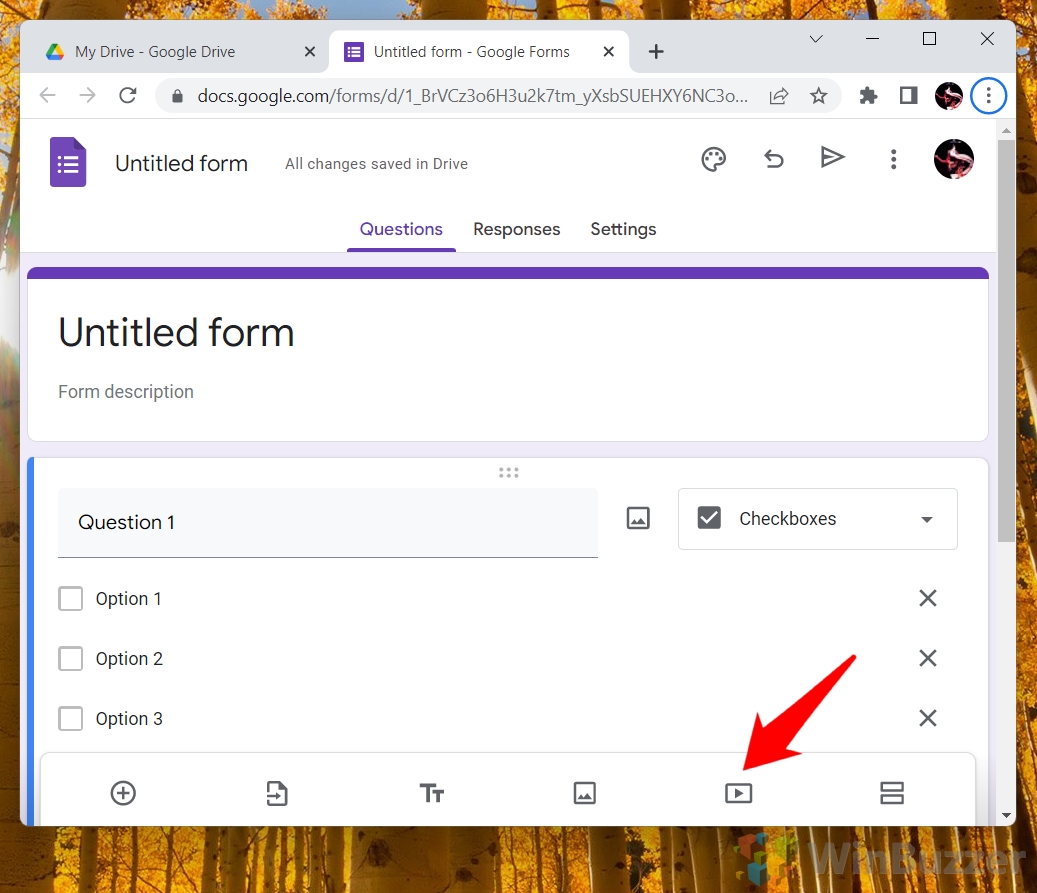Screen dimensions: 1037x893
Task: Add a video to the form
Action: [738, 792]
